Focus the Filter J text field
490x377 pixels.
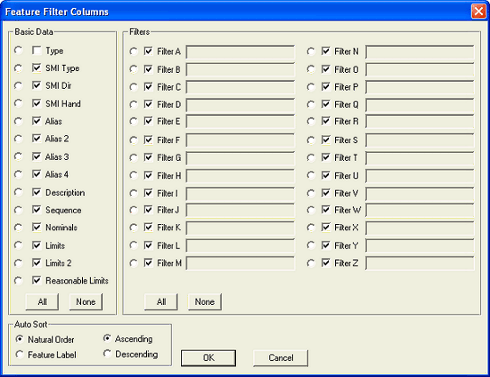pos(240,210)
